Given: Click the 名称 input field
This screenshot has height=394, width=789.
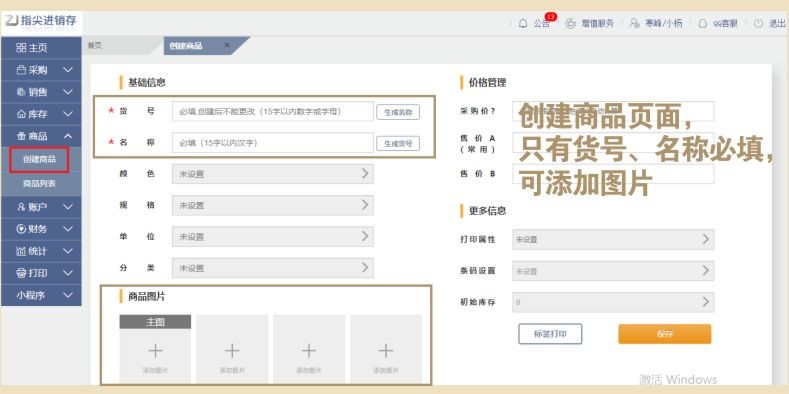Looking at the screenshot, I should (273, 143).
